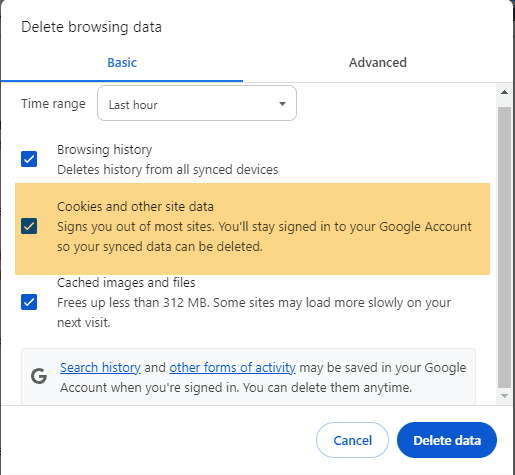515x475 pixels.
Task: Click the scrollbar down arrow
Action: (x=504, y=396)
